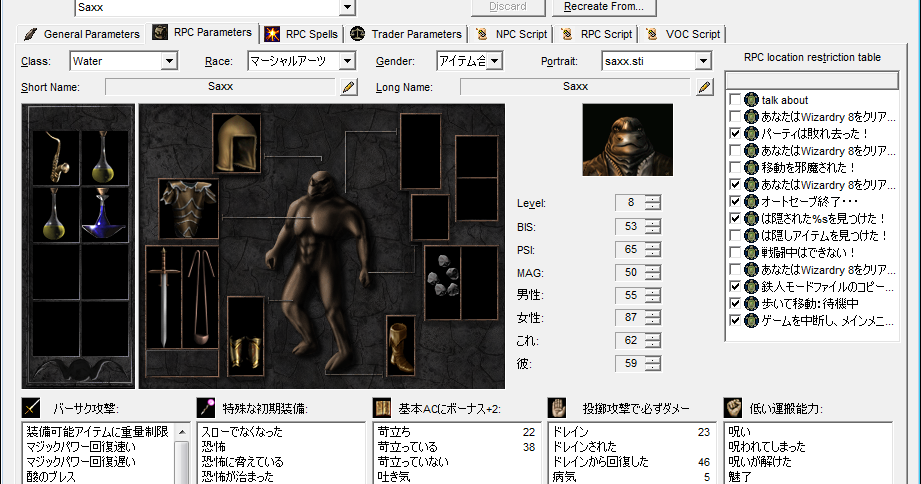This screenshot has height=484, width=921.
Task: Toggle 'は隠された%sを見つけた！' checkbox
Action: 735,219
